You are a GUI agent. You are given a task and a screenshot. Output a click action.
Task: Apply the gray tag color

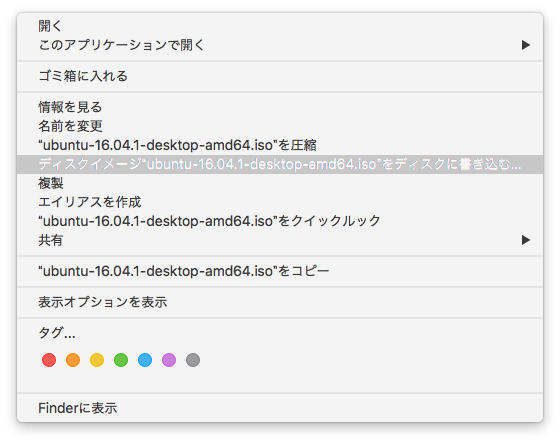[x=193, y=360]
